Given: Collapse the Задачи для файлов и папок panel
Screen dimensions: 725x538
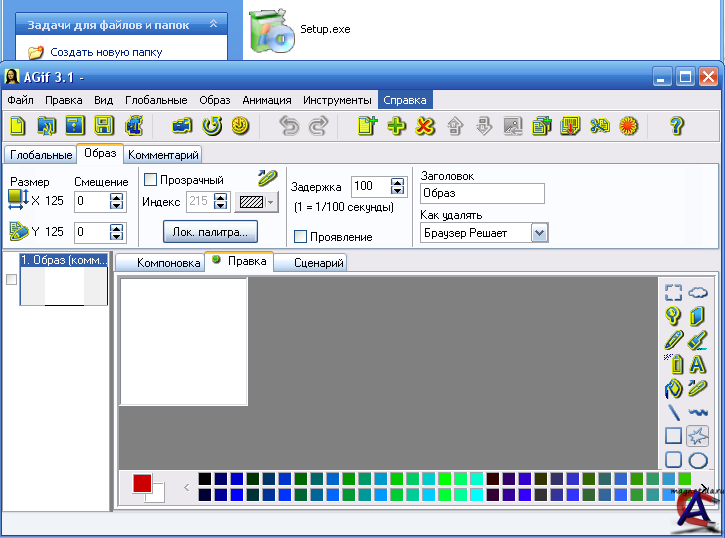Looking at the screenshot, I should (x=213, y=23).
